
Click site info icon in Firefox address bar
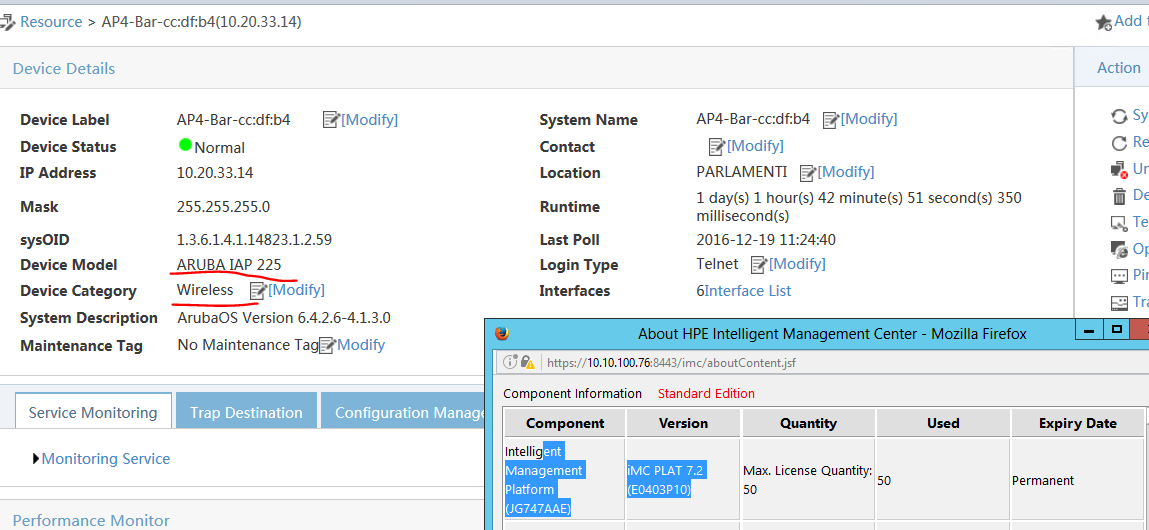[511, 362]
